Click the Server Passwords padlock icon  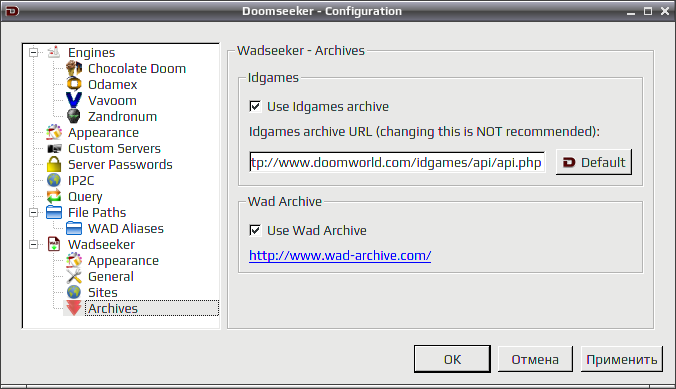[x=54, y=164]
